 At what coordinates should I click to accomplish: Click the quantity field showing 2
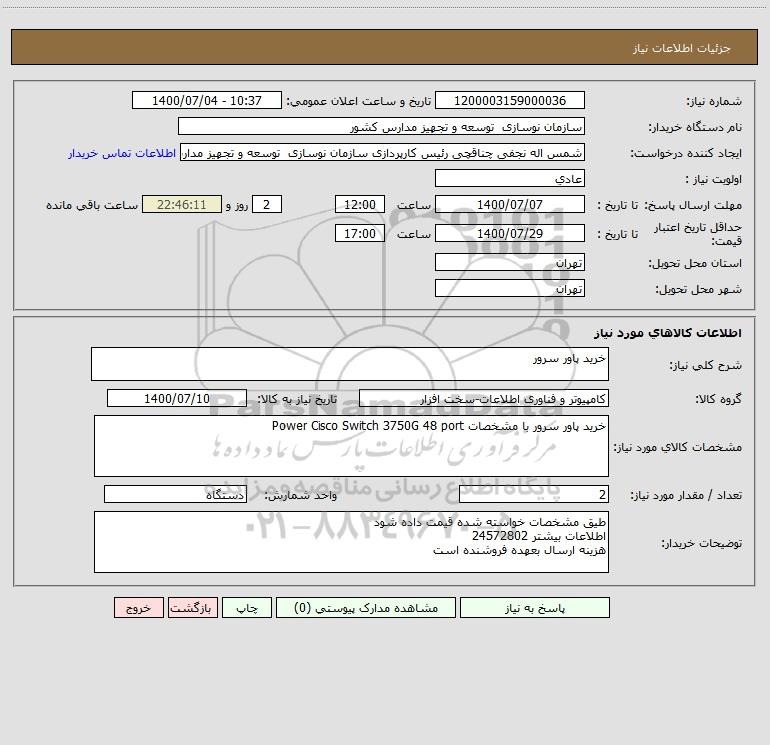point(534,495)
